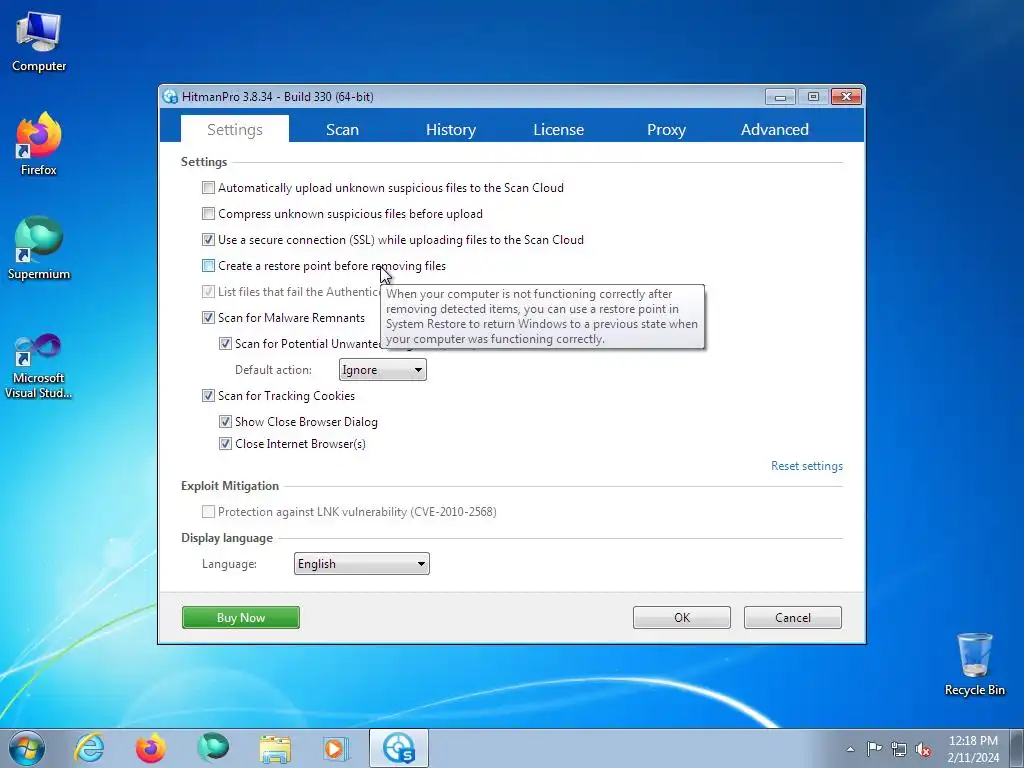Uncheck Scan for Potential Unwanted Programs
The width and height of the screenshot is (1024, 768).
(225, 344)
